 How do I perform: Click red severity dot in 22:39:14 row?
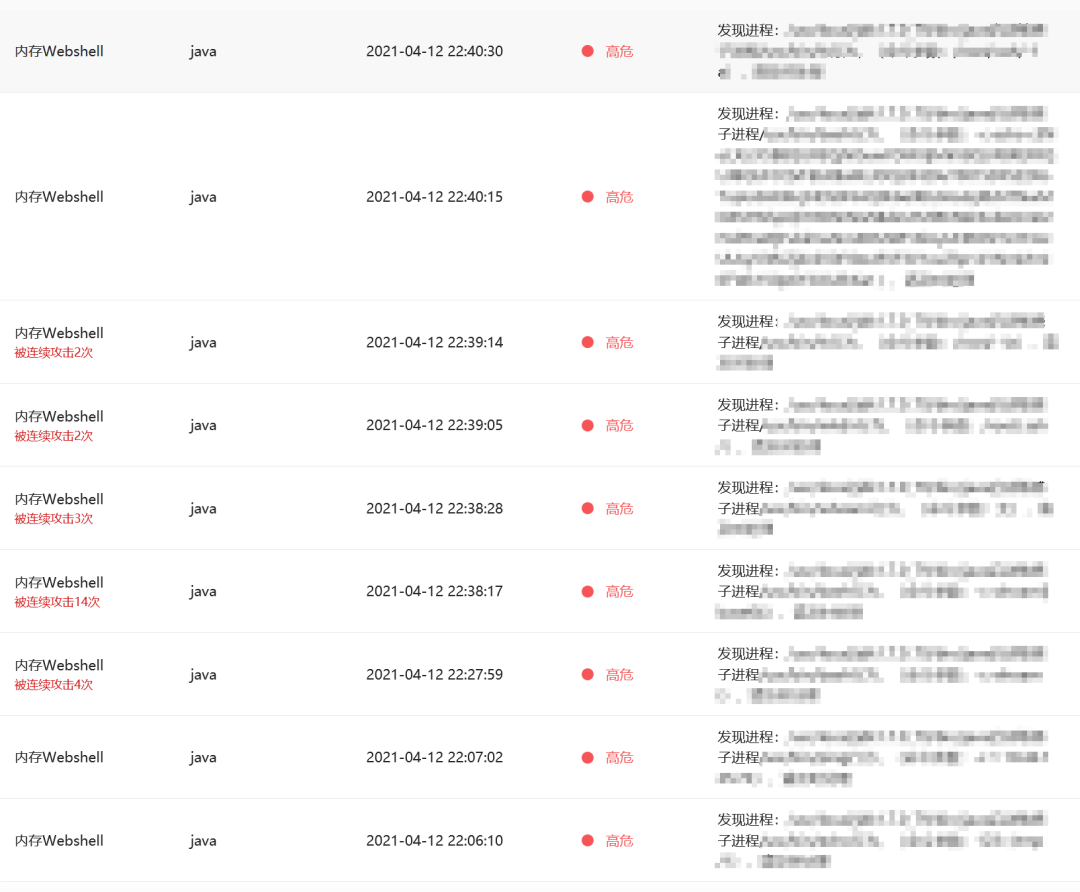[x=588, y=342]
